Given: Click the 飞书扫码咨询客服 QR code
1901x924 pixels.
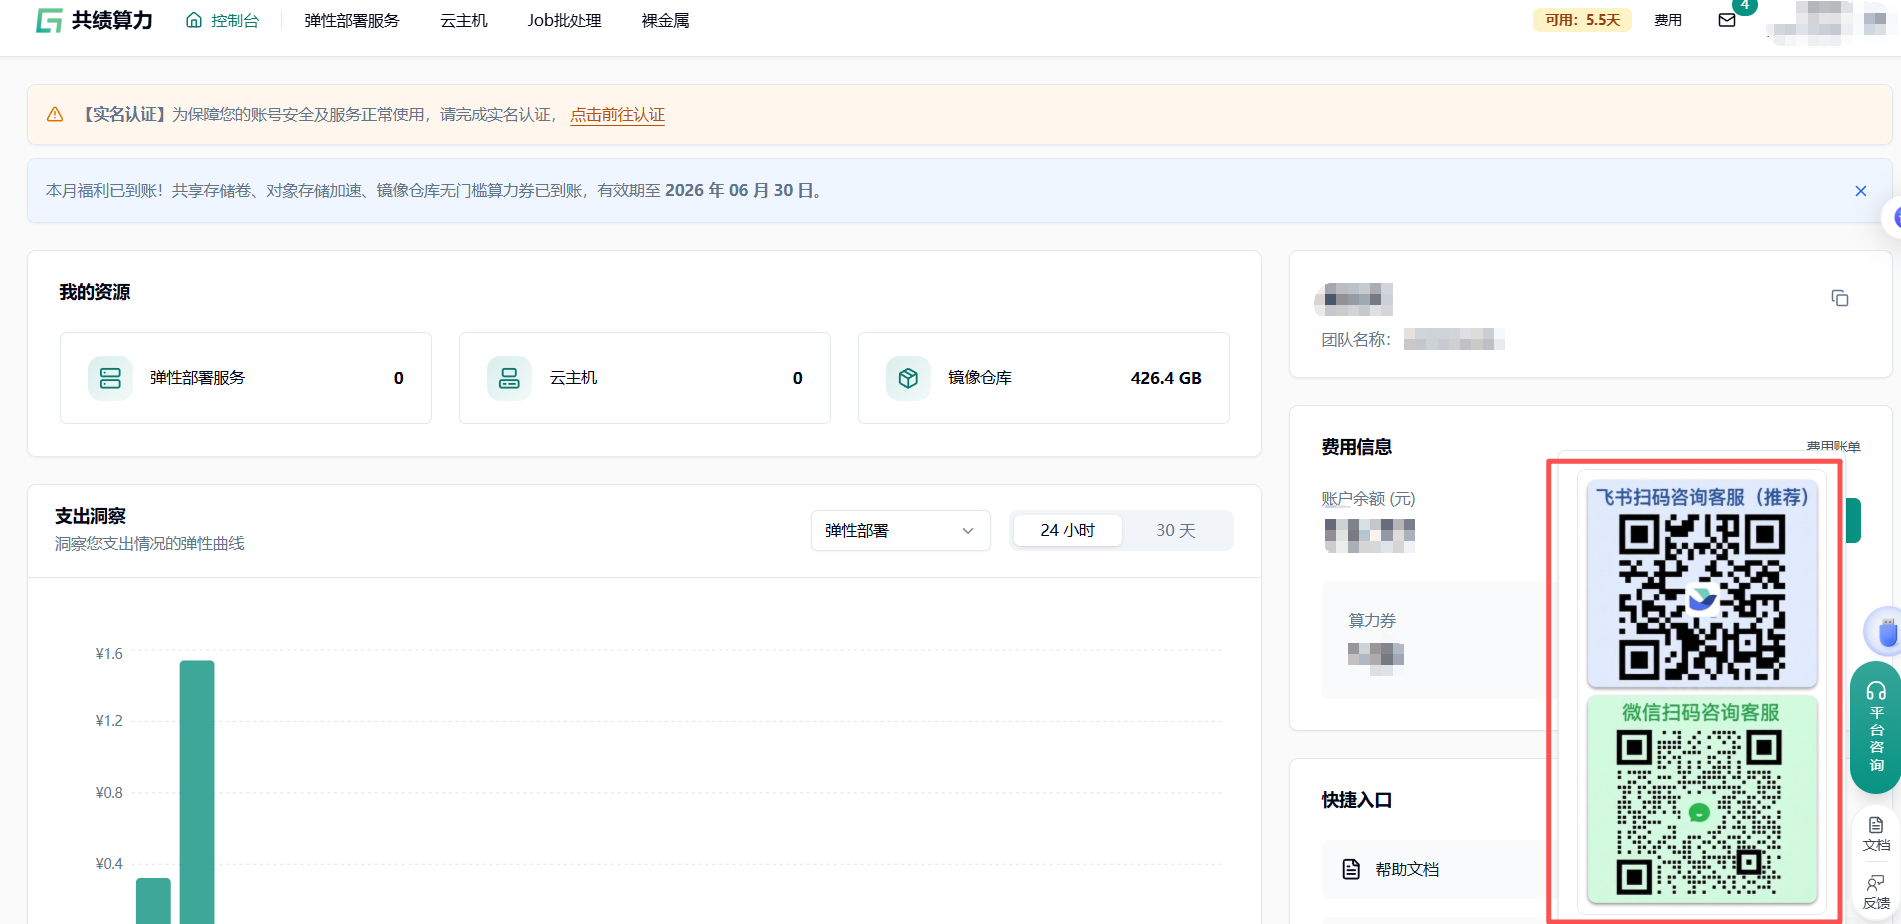Looking at the screenshot, I should click(1702, 598).
